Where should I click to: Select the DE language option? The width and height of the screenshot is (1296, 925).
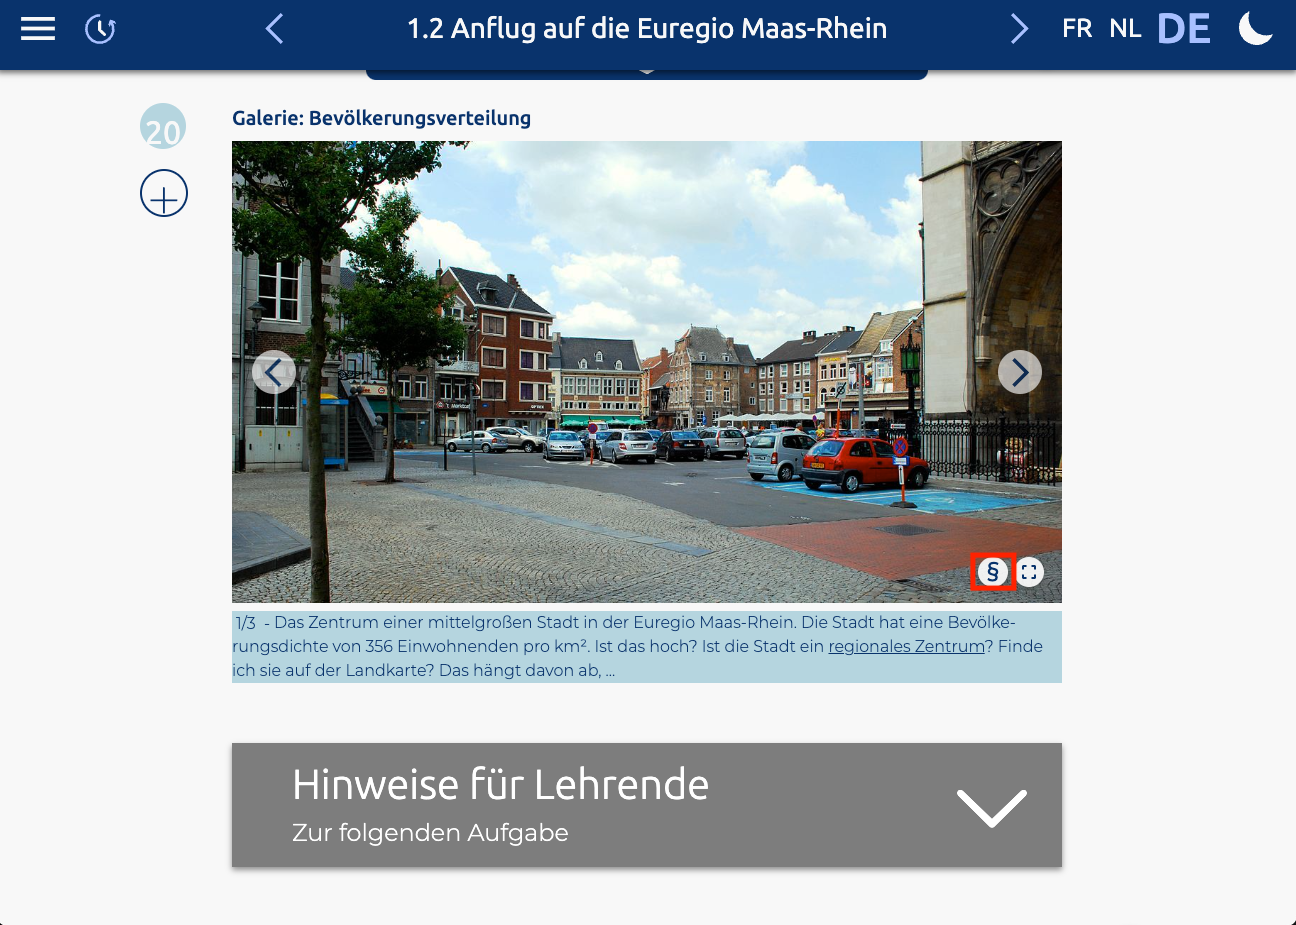(x=1183, y=29)
